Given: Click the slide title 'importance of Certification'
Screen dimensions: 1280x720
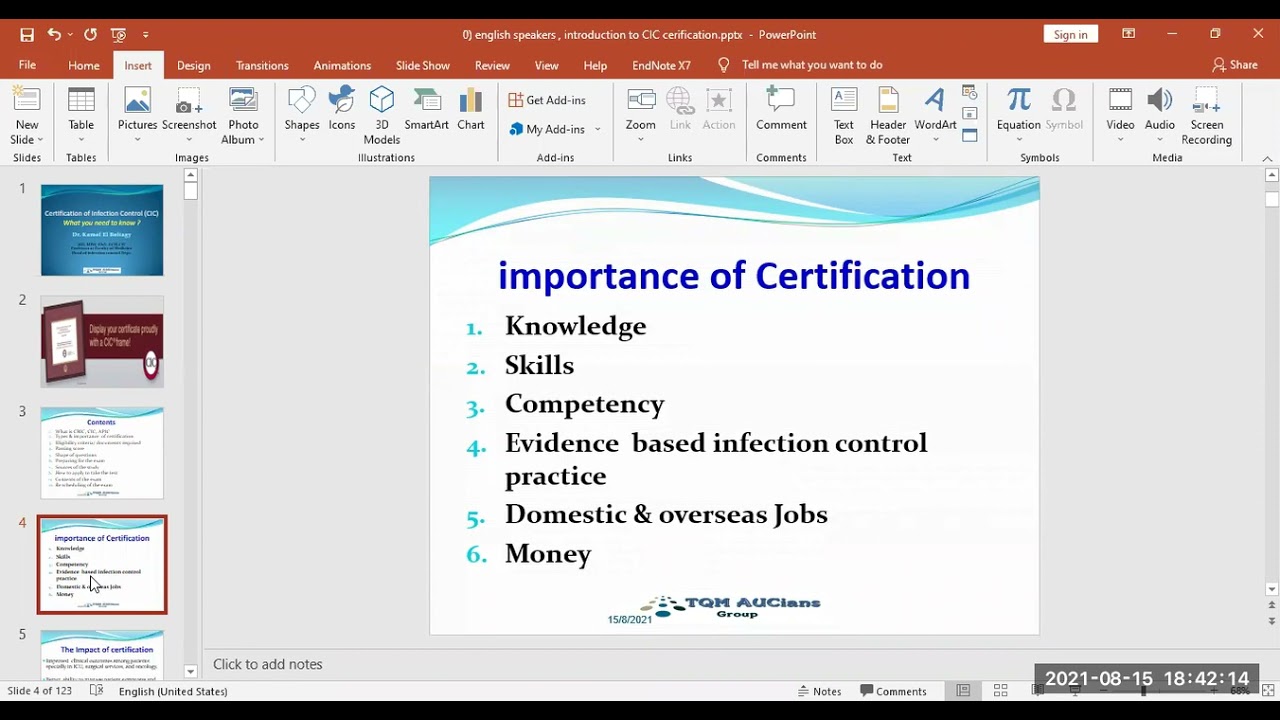Looking at the screenshot, I should pyautogui.click(x=734, y=276).
